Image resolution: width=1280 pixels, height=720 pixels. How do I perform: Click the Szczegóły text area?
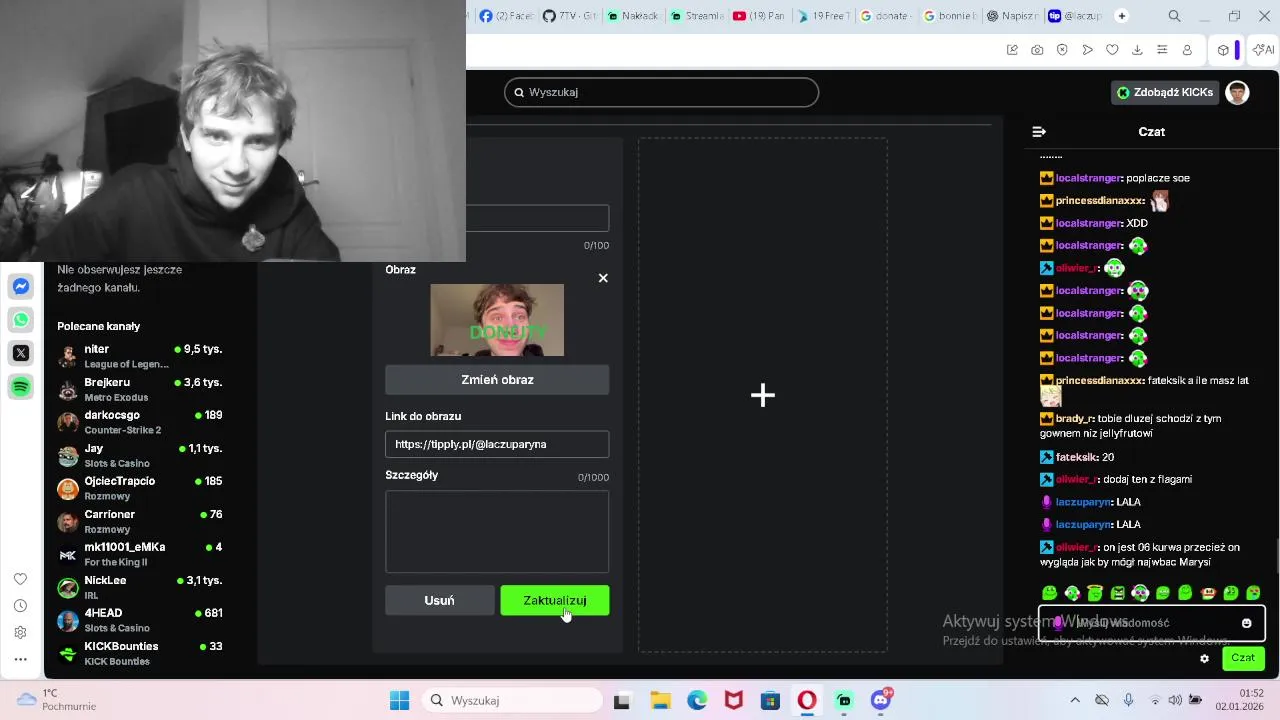point(497,531)
